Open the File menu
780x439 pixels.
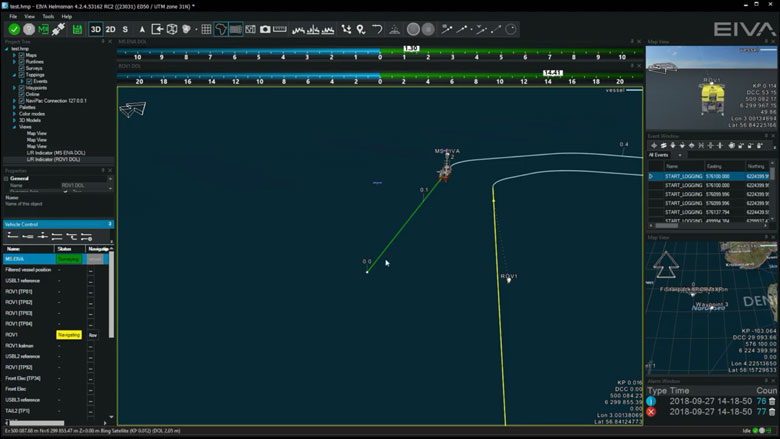(13, 16)
